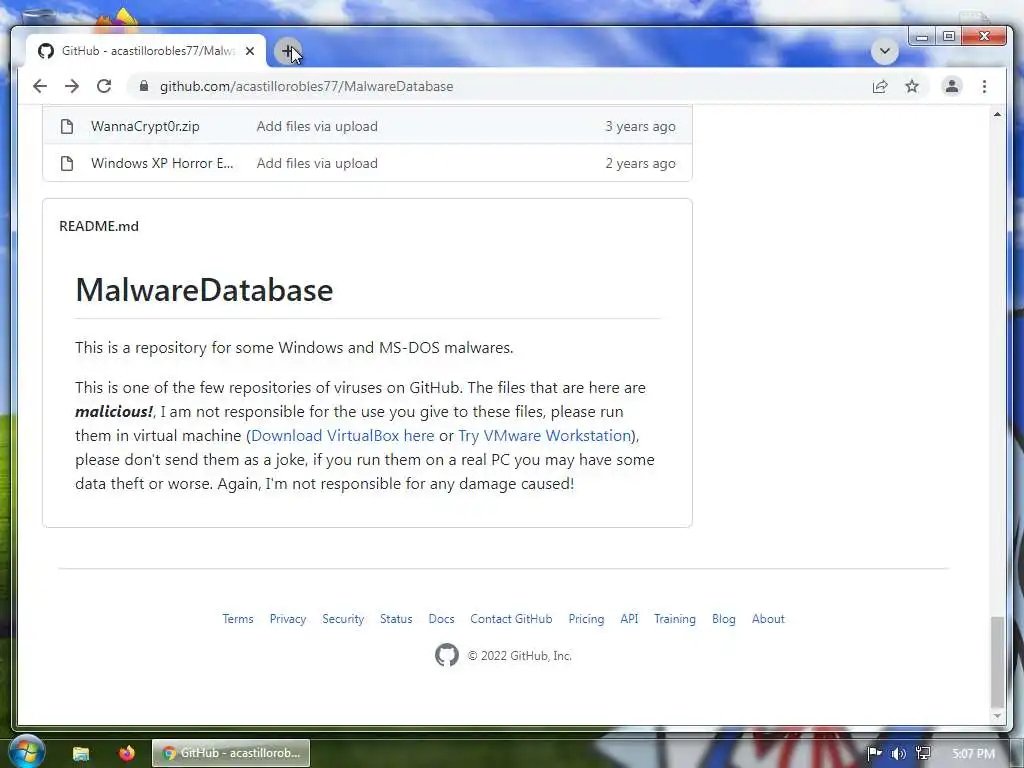This screenshot has width=1024, height=768.
Task: Bookmark this page with star icon
Action: [912, 86]
